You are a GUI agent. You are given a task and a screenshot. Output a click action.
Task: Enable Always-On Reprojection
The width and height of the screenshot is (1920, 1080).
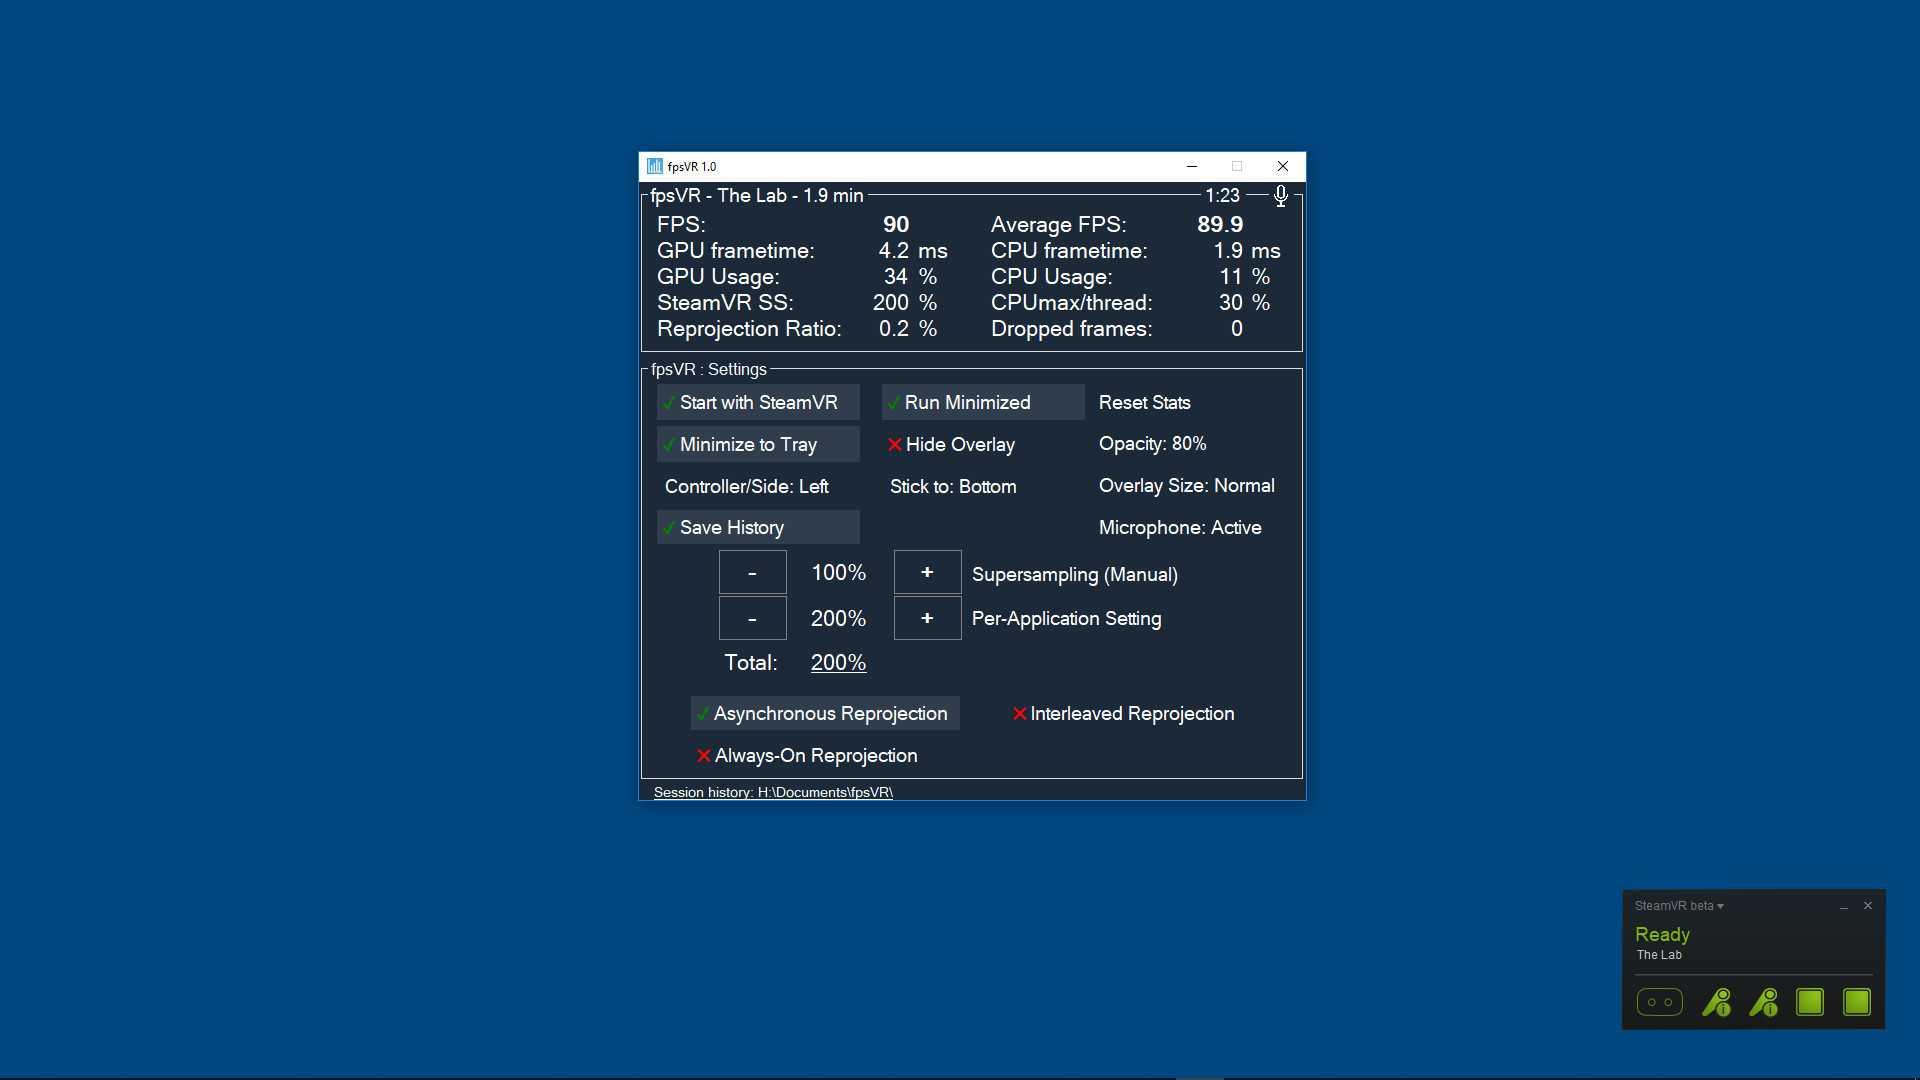(806, 755)
